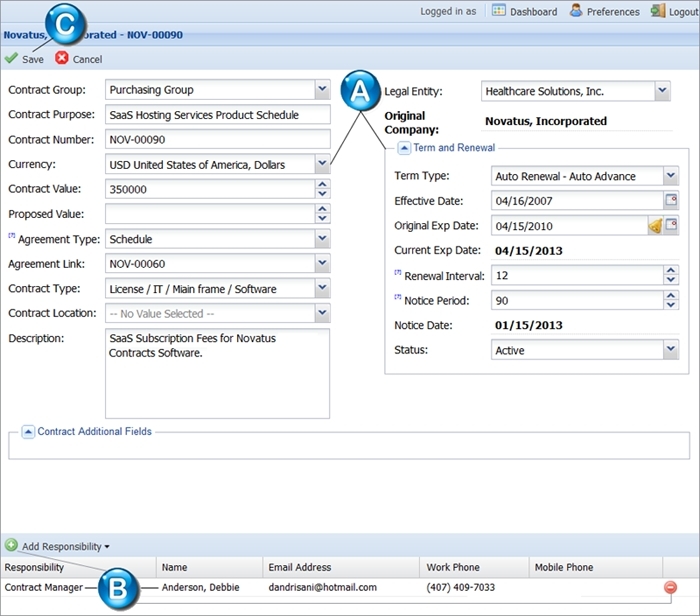Increase the Notice Period with up arrow
Screen dimensions: 700x616
[x=671, y=295]
